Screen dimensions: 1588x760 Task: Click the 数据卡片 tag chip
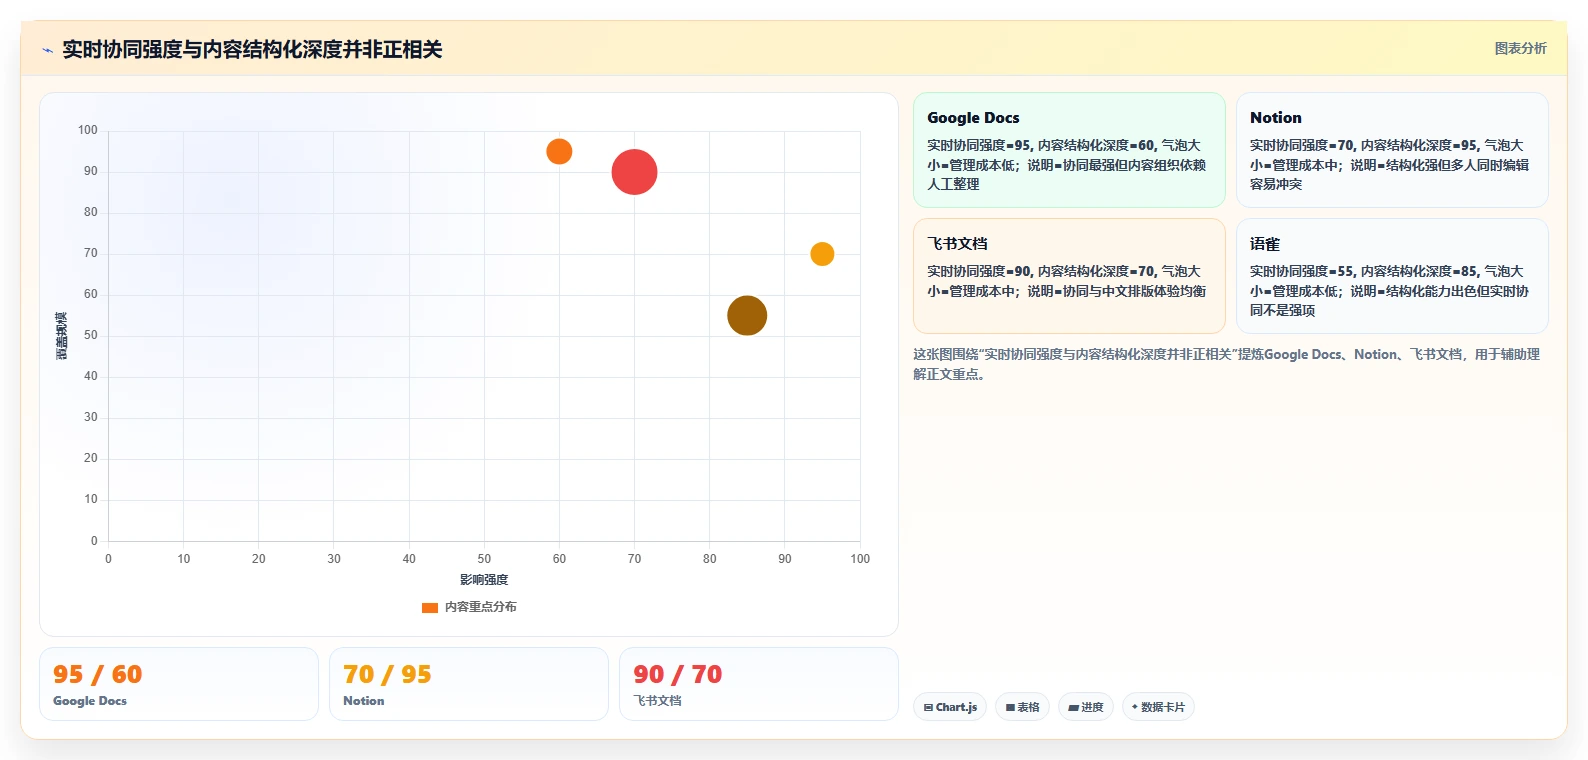[1158, 707]
